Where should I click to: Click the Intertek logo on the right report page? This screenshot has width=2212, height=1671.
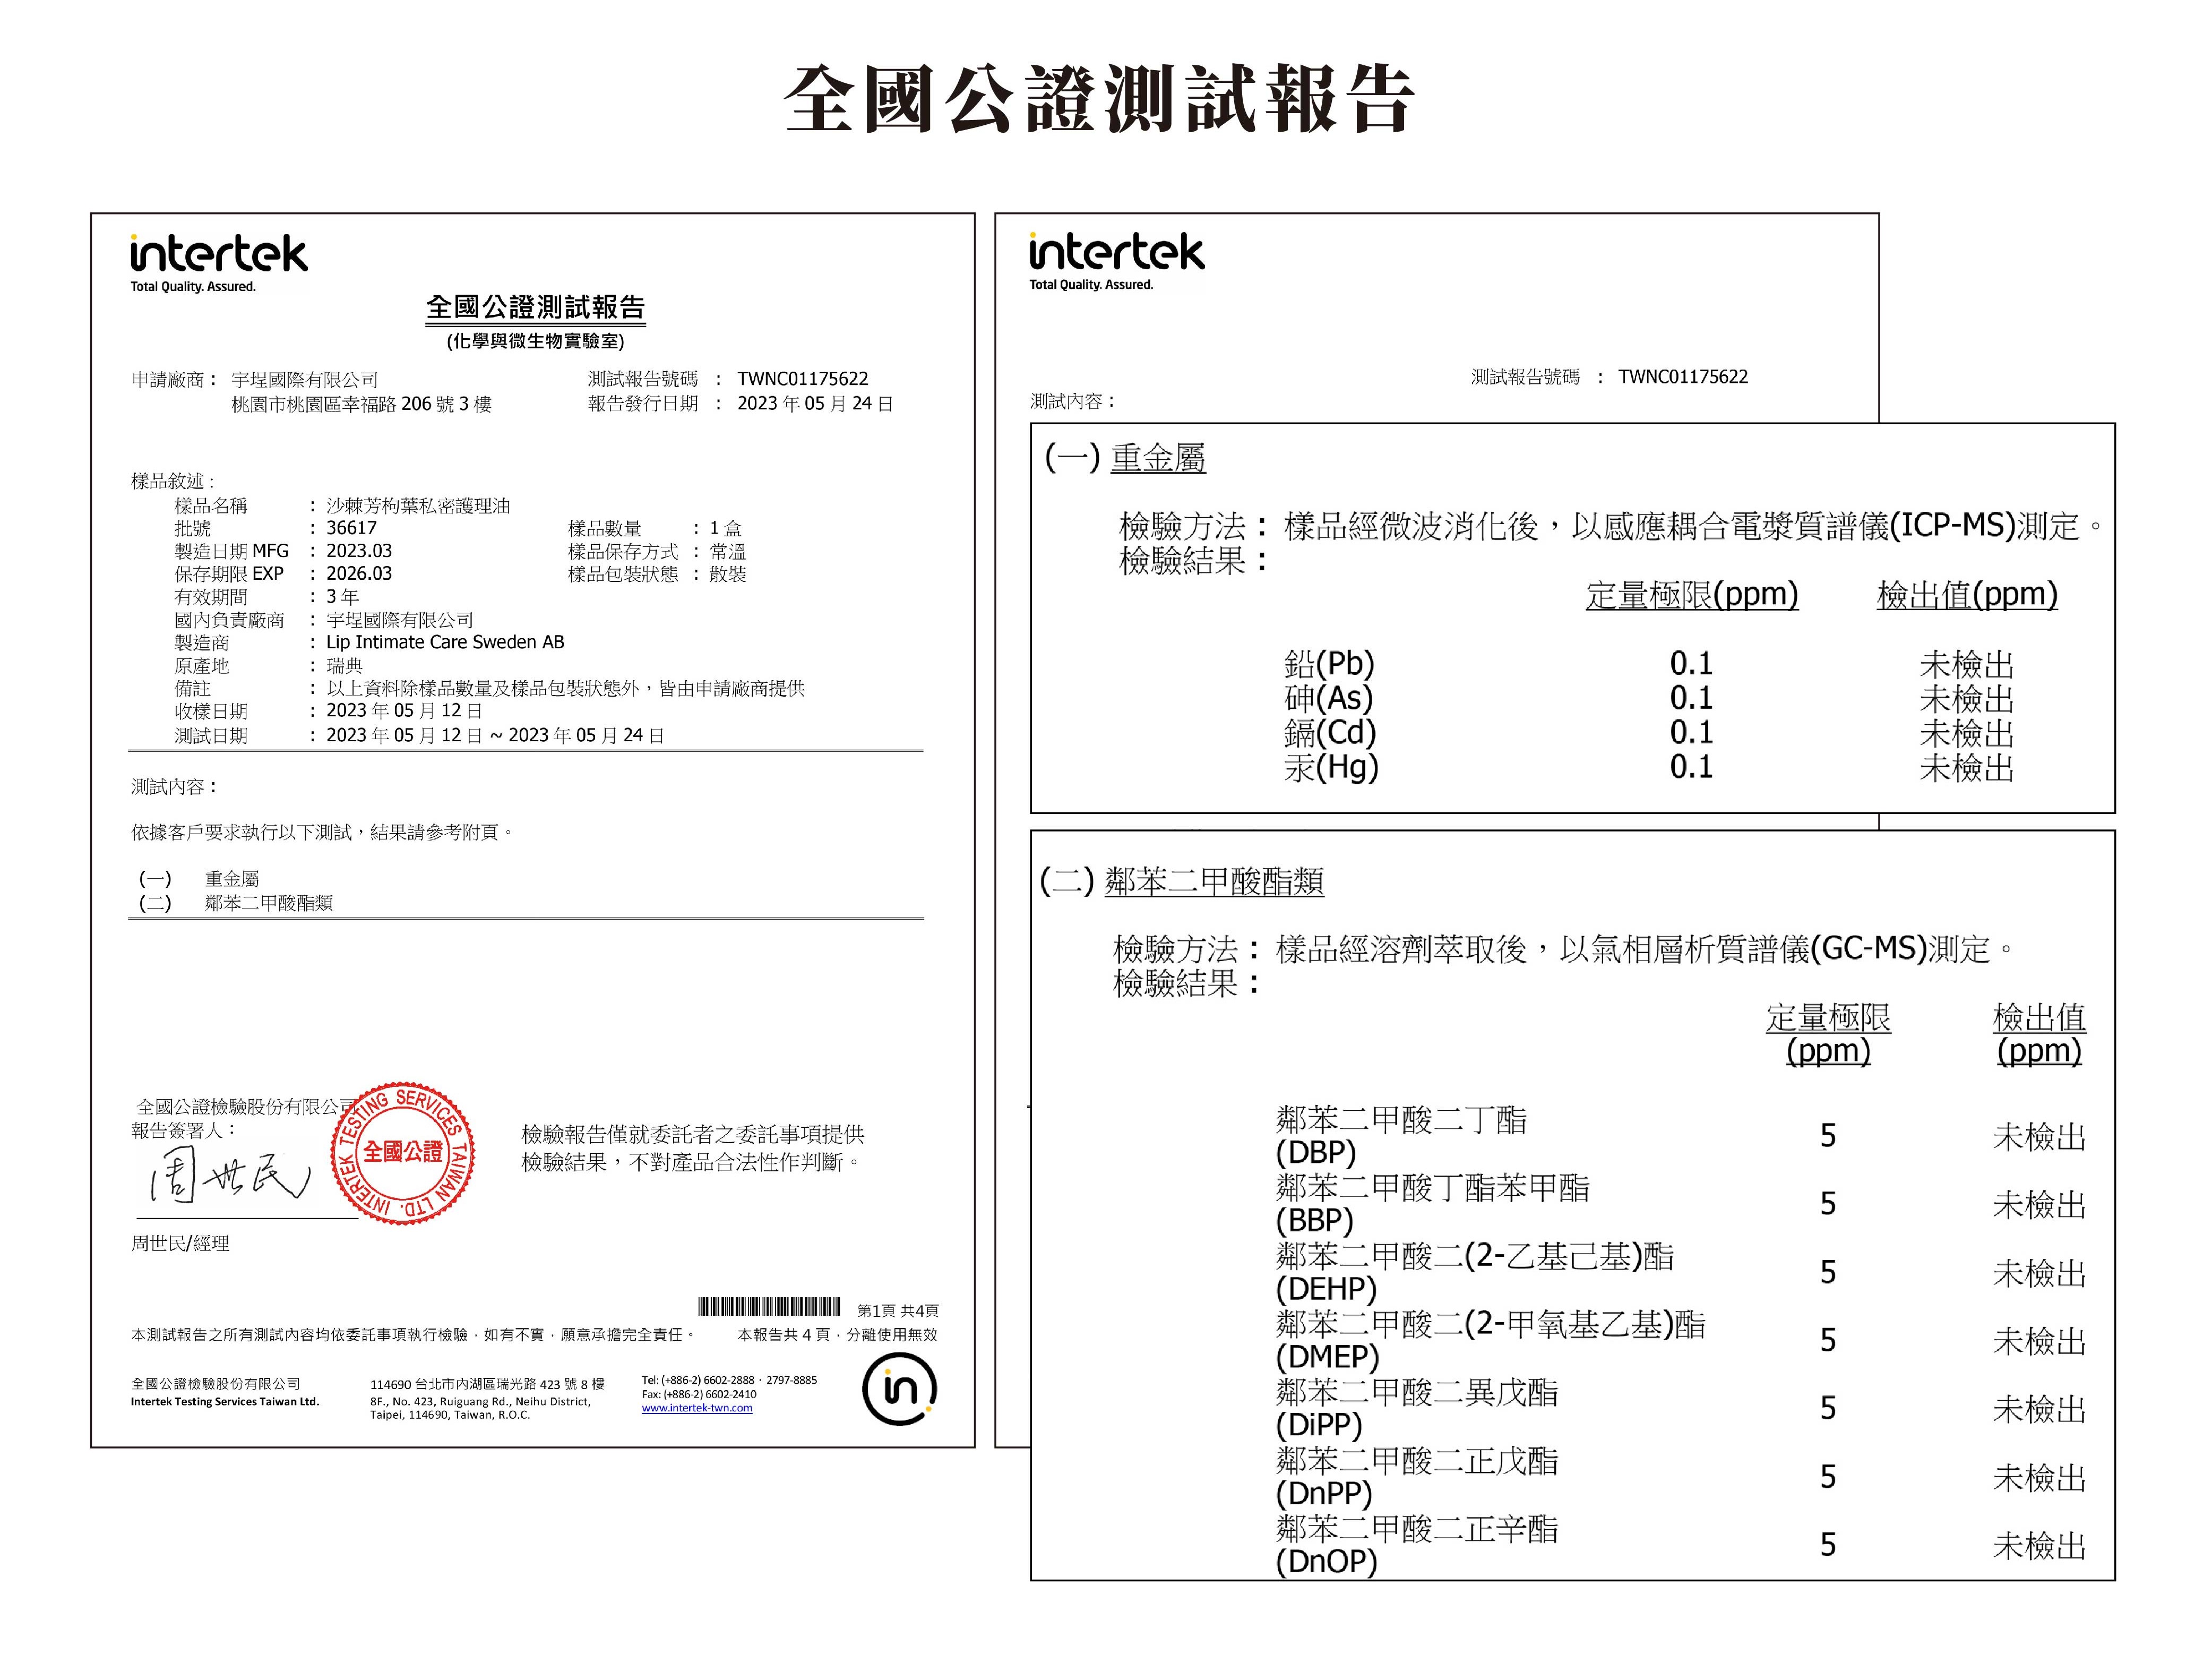pyautogui.click(x=1117, y=261)
